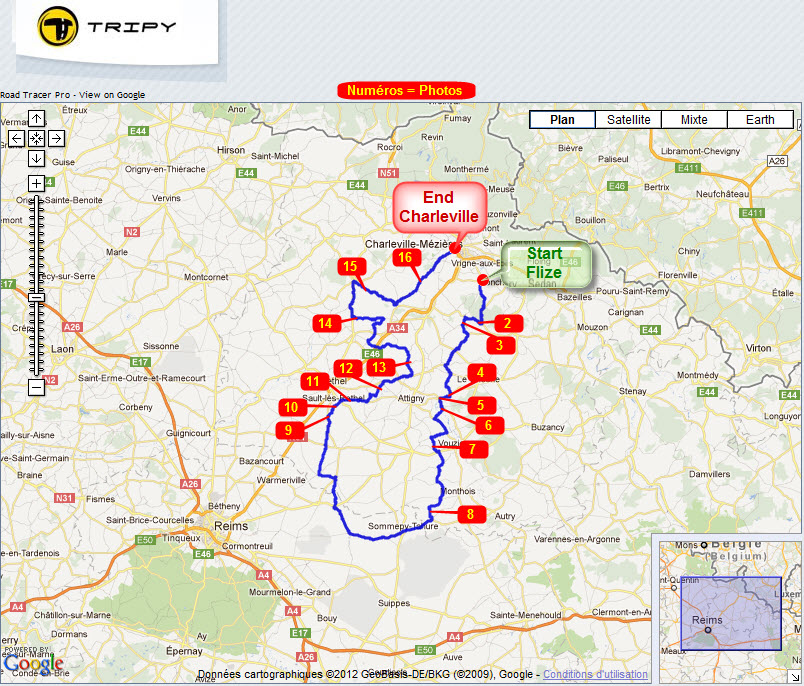Open photo marker 12

(347, 368)
